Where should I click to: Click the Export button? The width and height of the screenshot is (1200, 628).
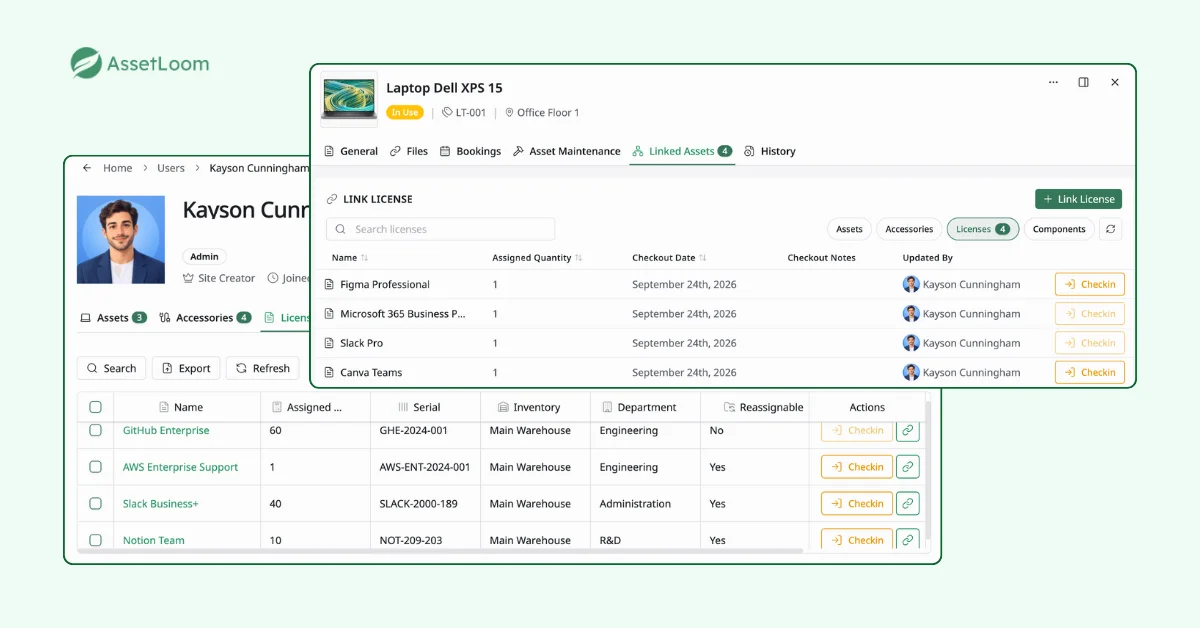tap(186, 368)
